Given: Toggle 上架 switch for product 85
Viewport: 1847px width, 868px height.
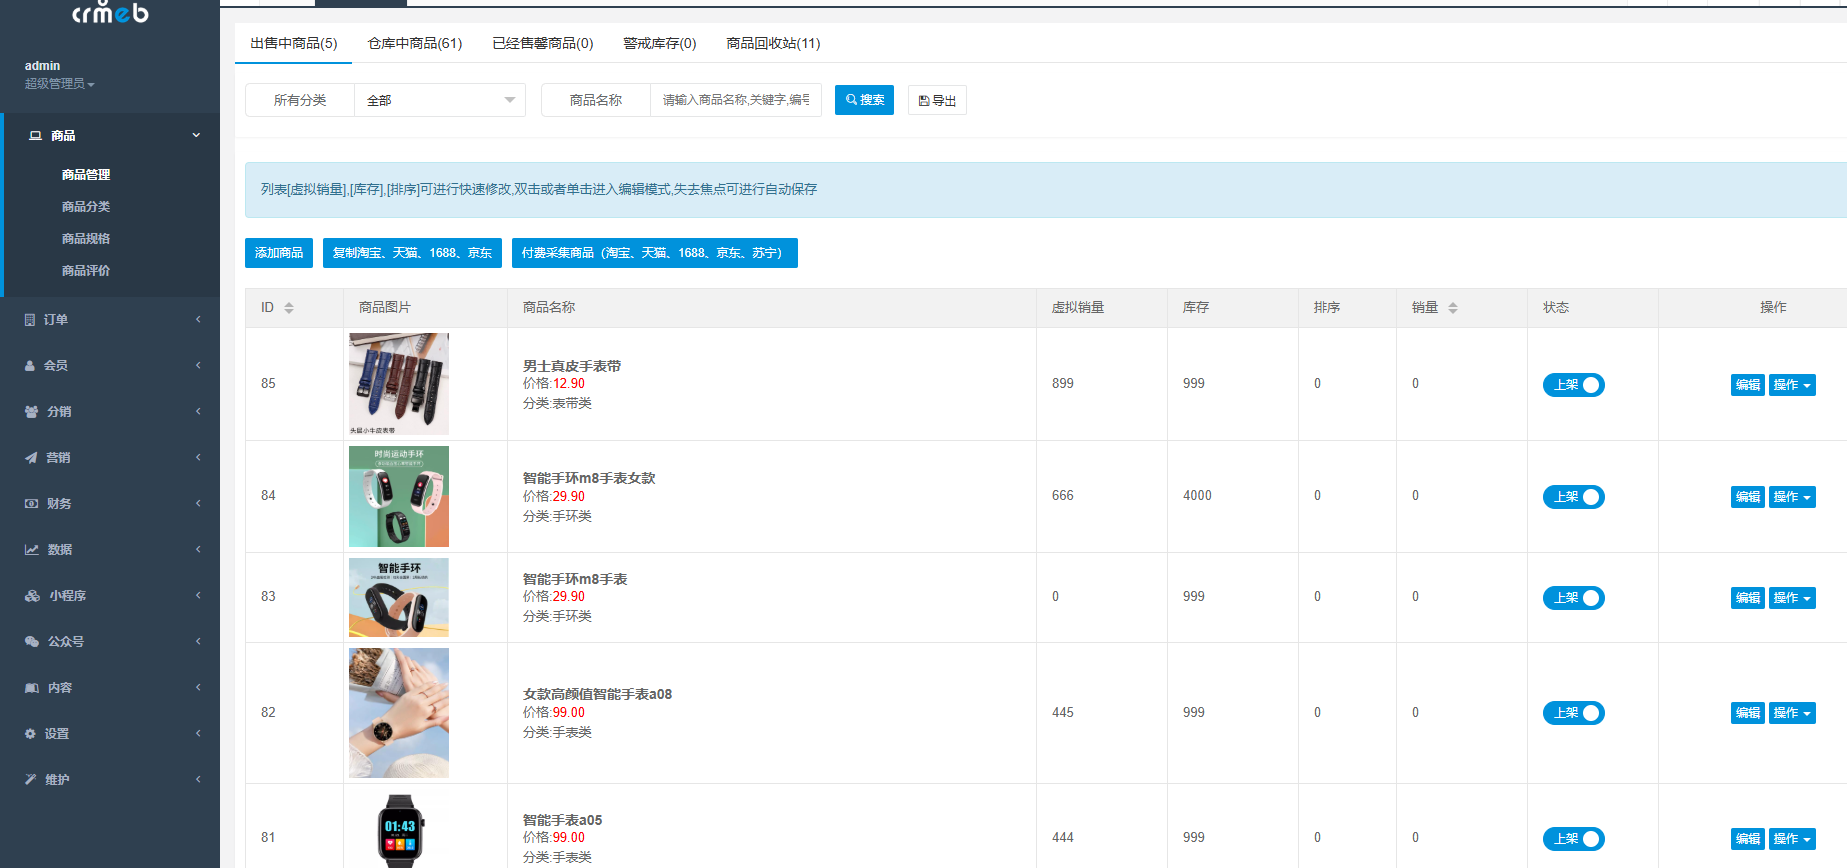Looking at the screenshot, I should [1573, 385].
